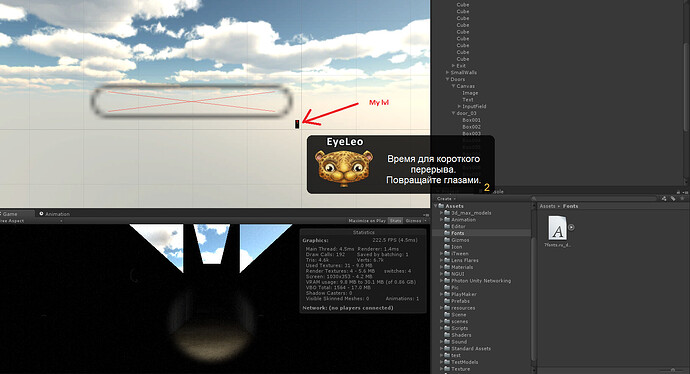Click the small red level object in Scene
Viewport: 690px width, 374px height.
[297, 124]
